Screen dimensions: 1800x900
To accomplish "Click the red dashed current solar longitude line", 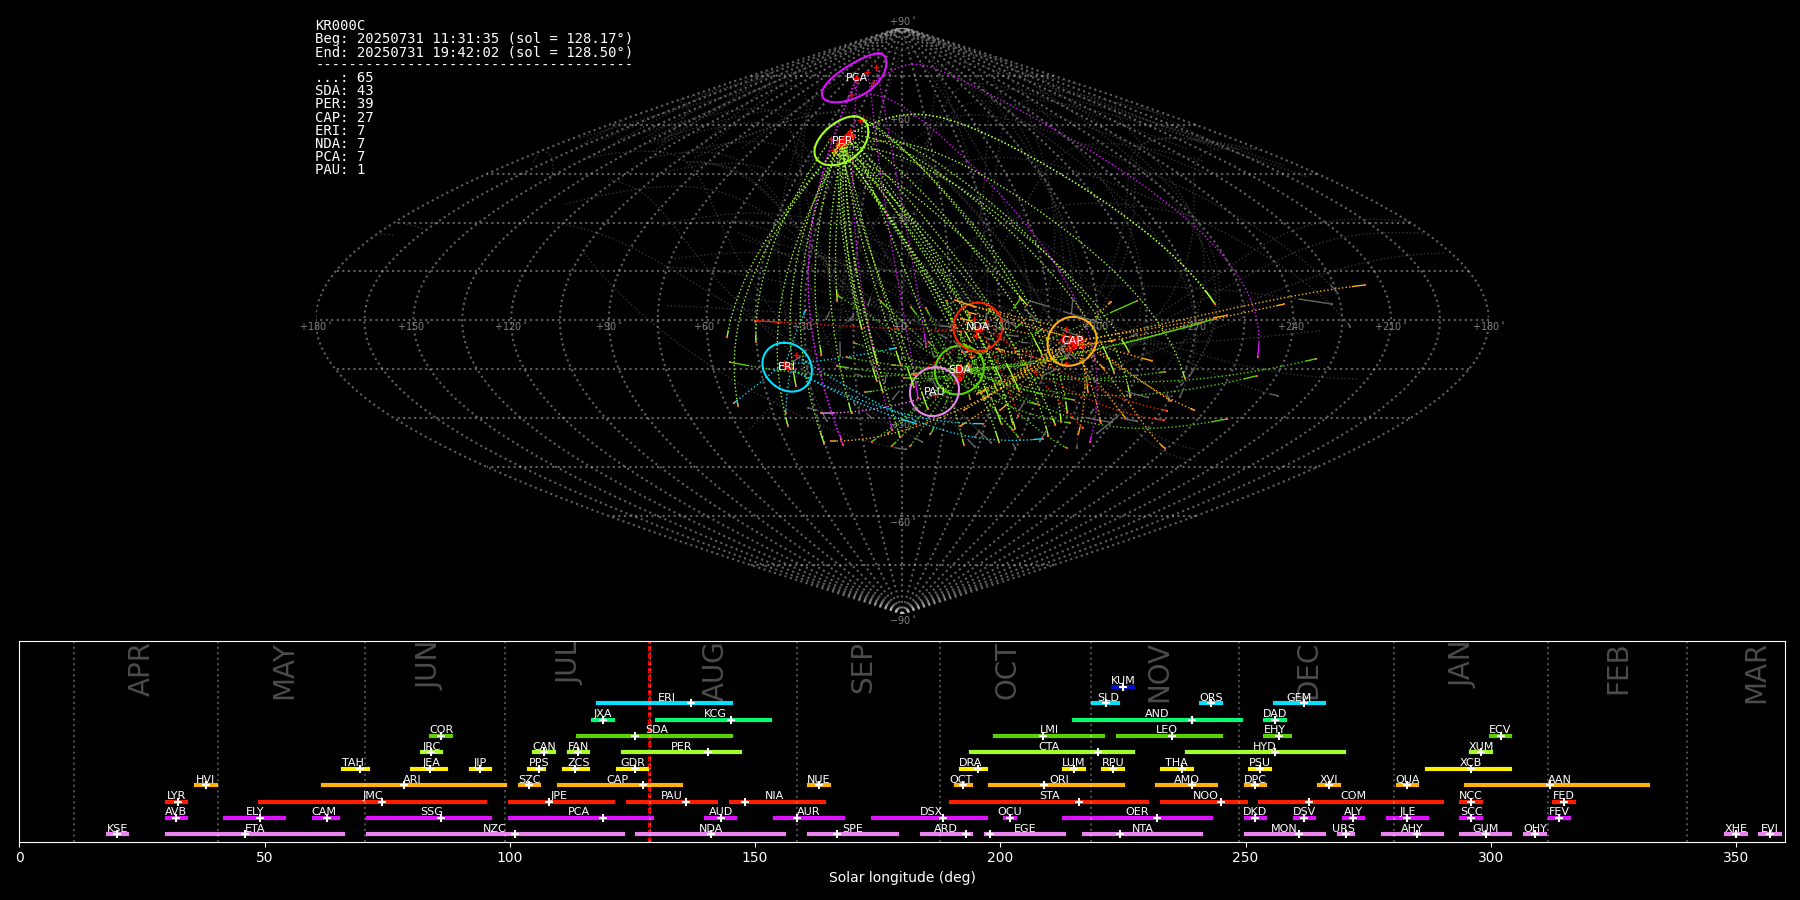I will click(649, 741).
